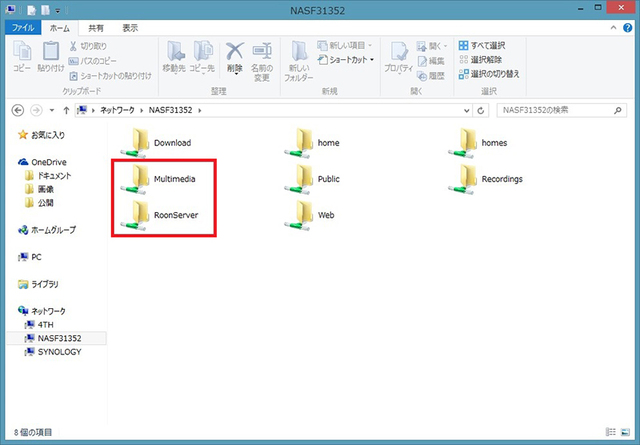Click the 貼り付け (Paste) ribbon icon
This screenshot has width=640, height=445.
(x=51, y=56)
